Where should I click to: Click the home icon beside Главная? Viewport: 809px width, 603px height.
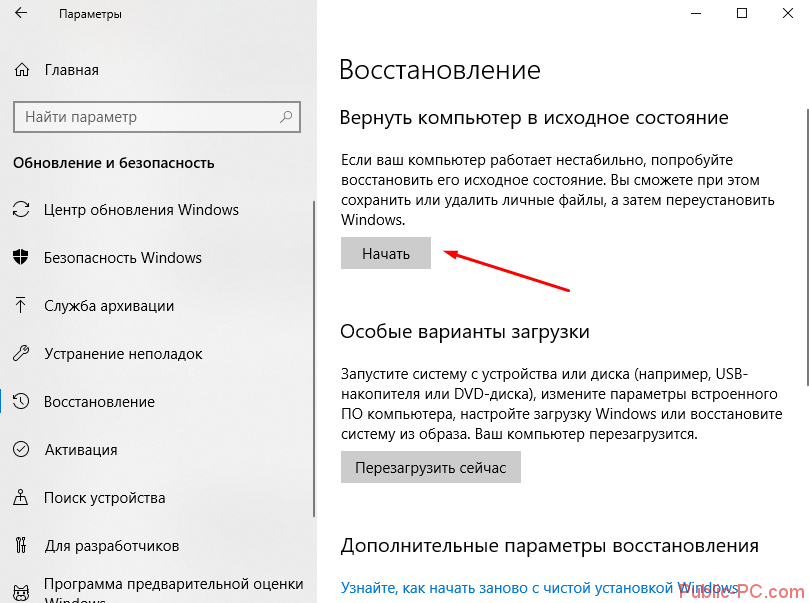click(x=22, y=70)
